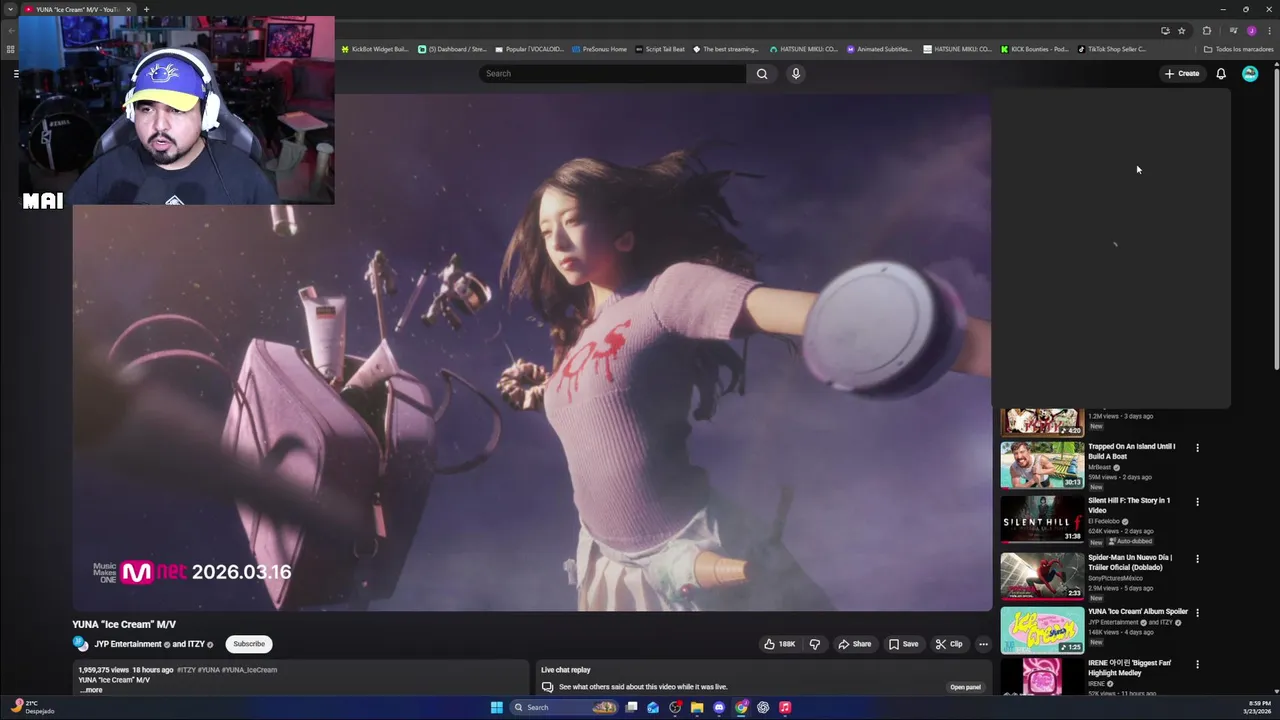Click the YouTube search magnifier button
The width and height of the screenshot is (1280, 720).
tap(762, 73)
